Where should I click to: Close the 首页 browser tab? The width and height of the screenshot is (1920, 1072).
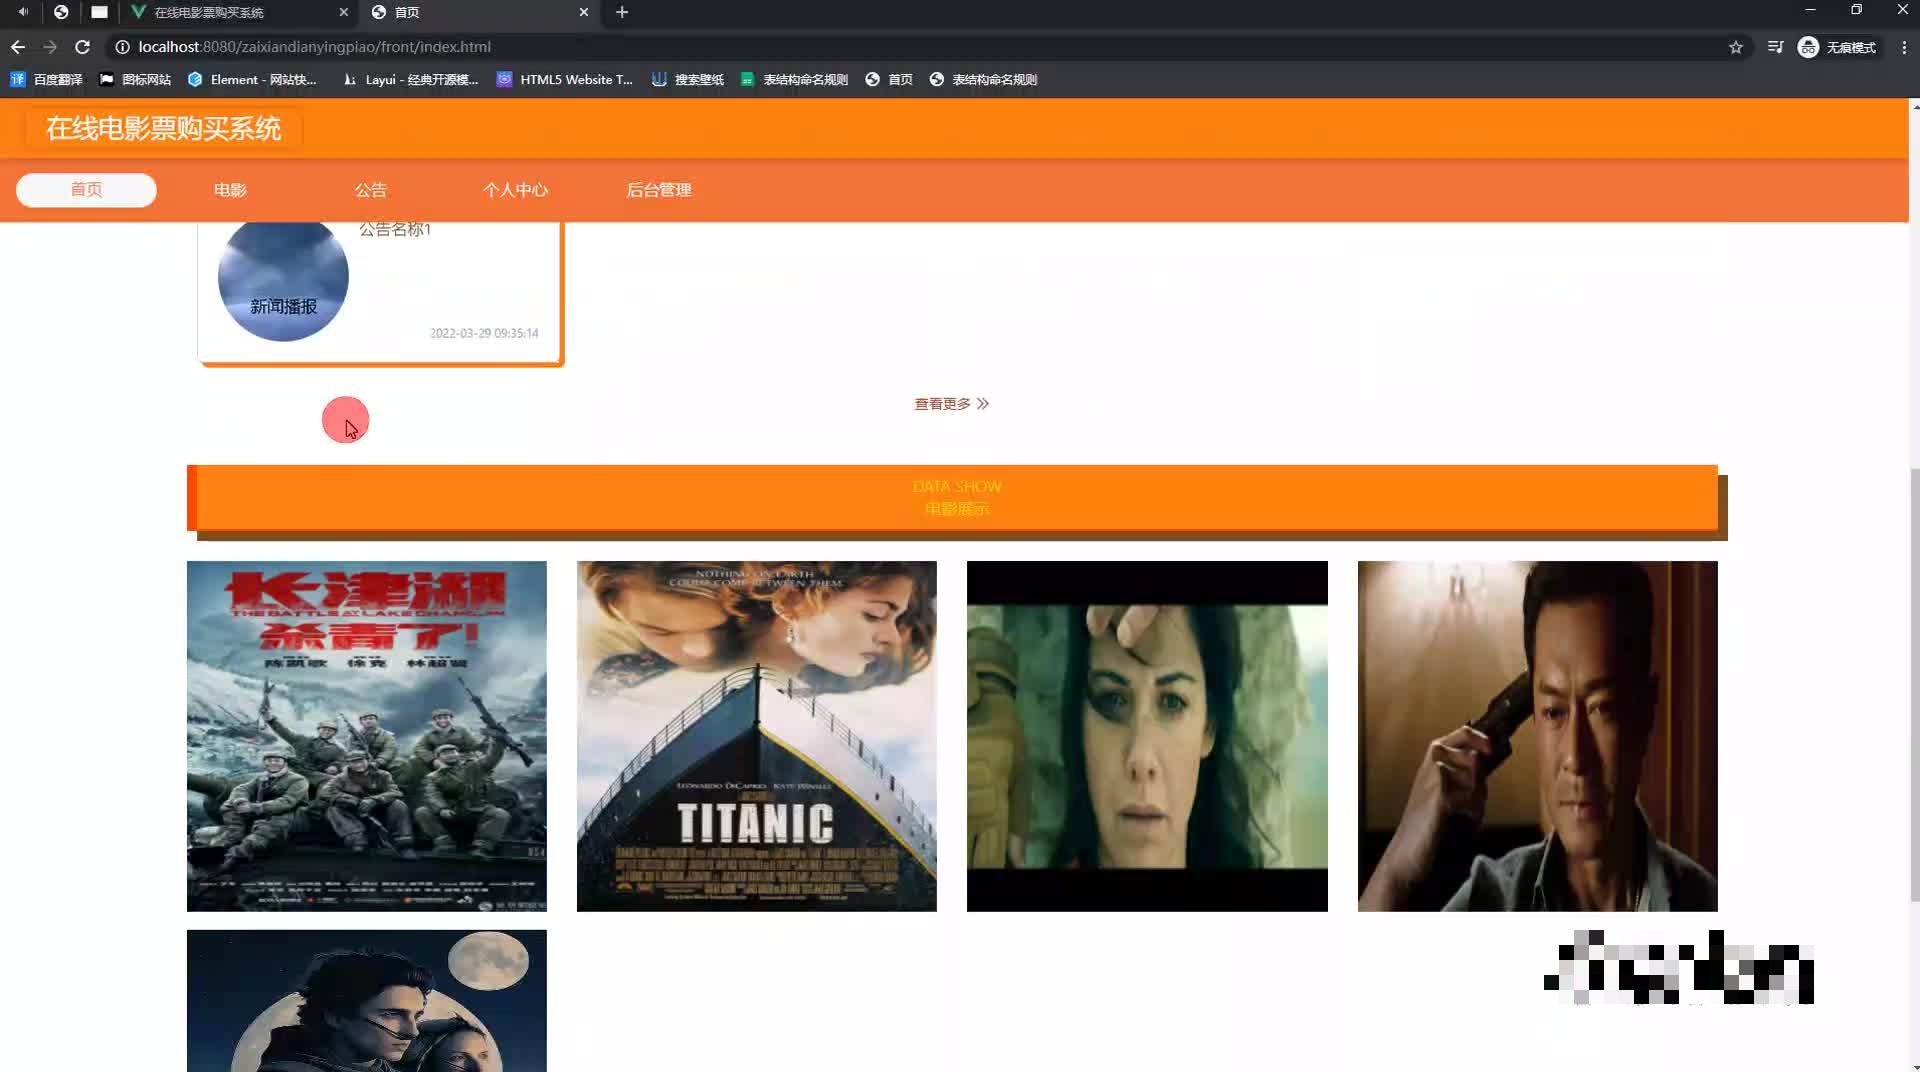click(584, 12)
